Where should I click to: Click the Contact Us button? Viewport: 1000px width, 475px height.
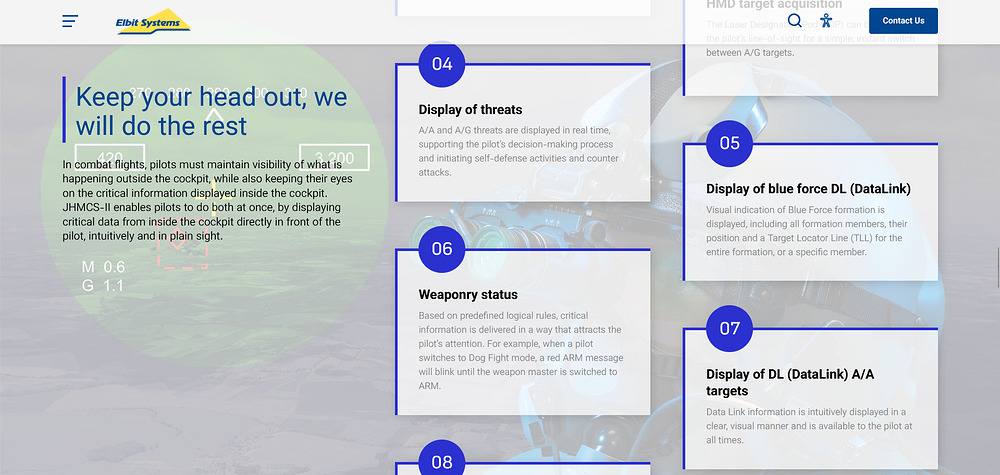(903, 21)
